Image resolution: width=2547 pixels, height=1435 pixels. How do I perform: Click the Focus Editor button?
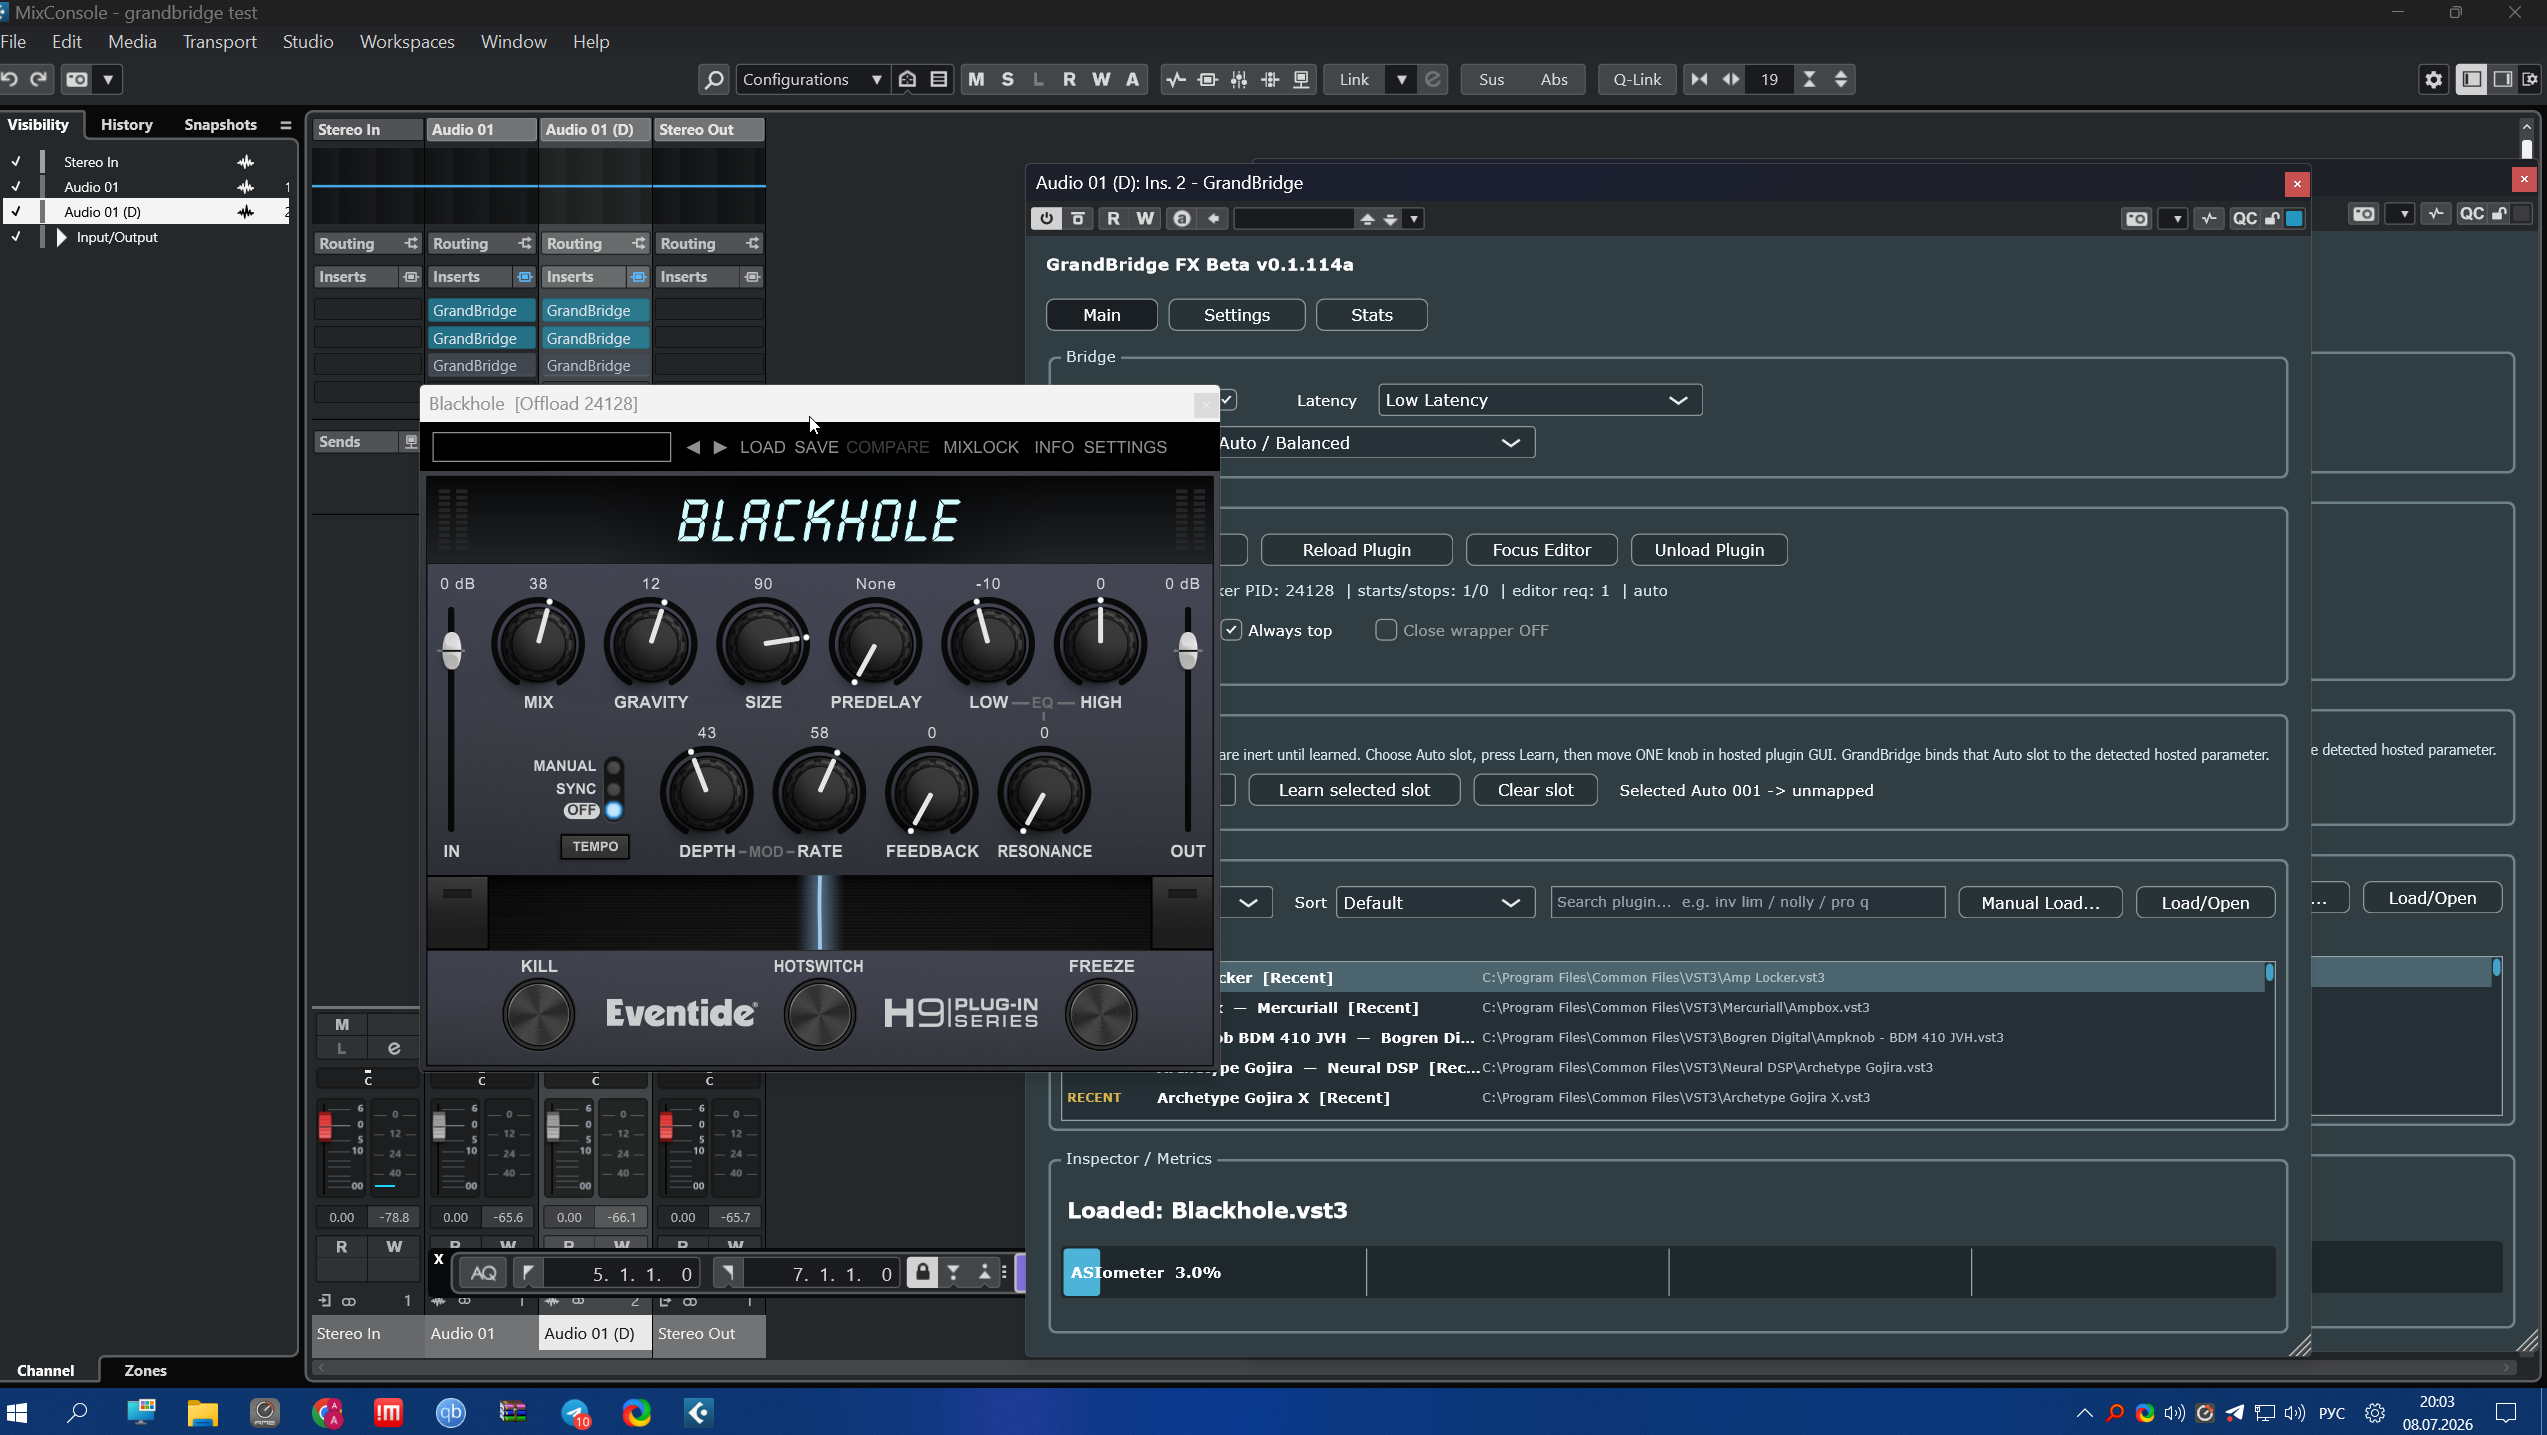(x=1541, y=549)
